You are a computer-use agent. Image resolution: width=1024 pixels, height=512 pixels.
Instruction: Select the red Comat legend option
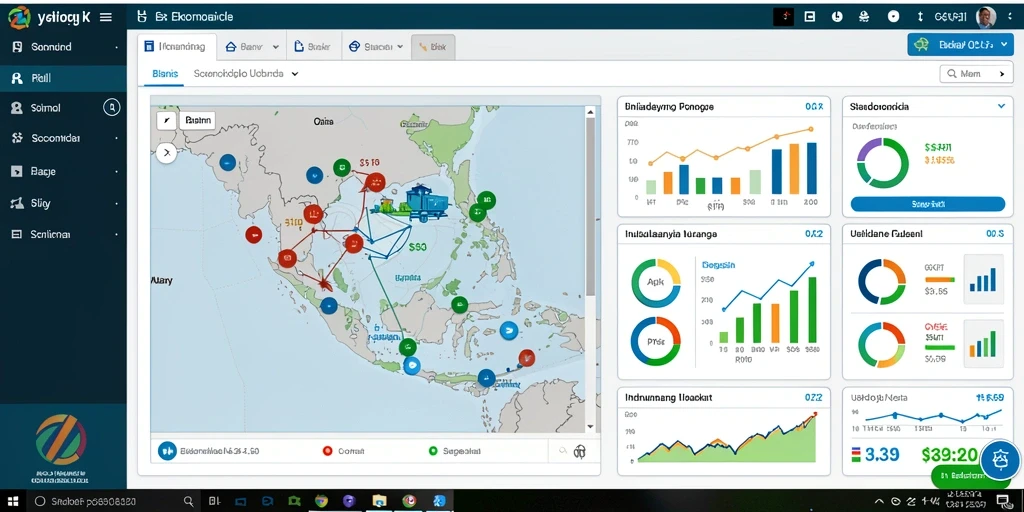pos(344,451)
